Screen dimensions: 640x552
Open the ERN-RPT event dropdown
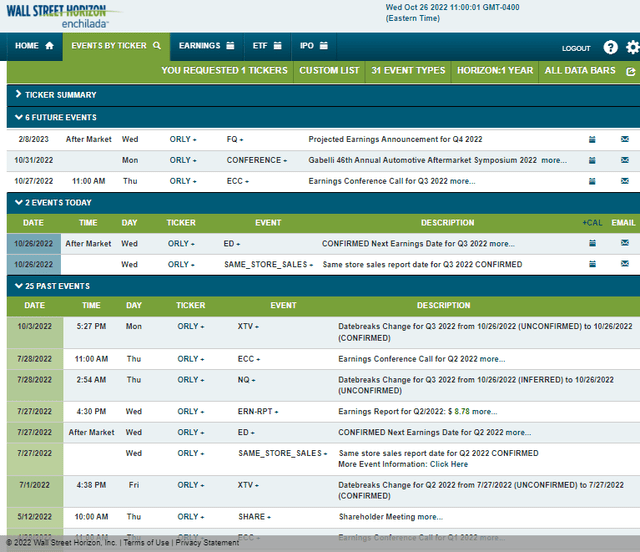click(x=258, y=412)
